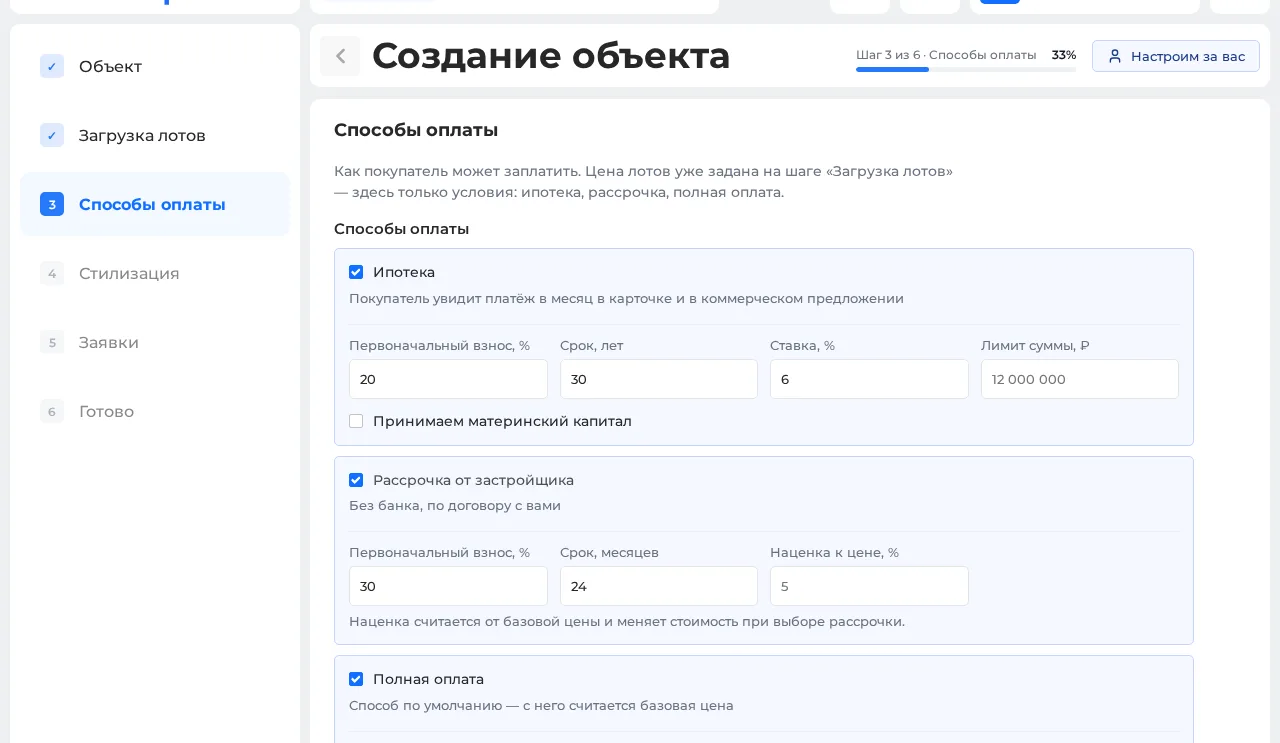Click the 33% progress value
Screen dimensions: 1280x743
1064,55
